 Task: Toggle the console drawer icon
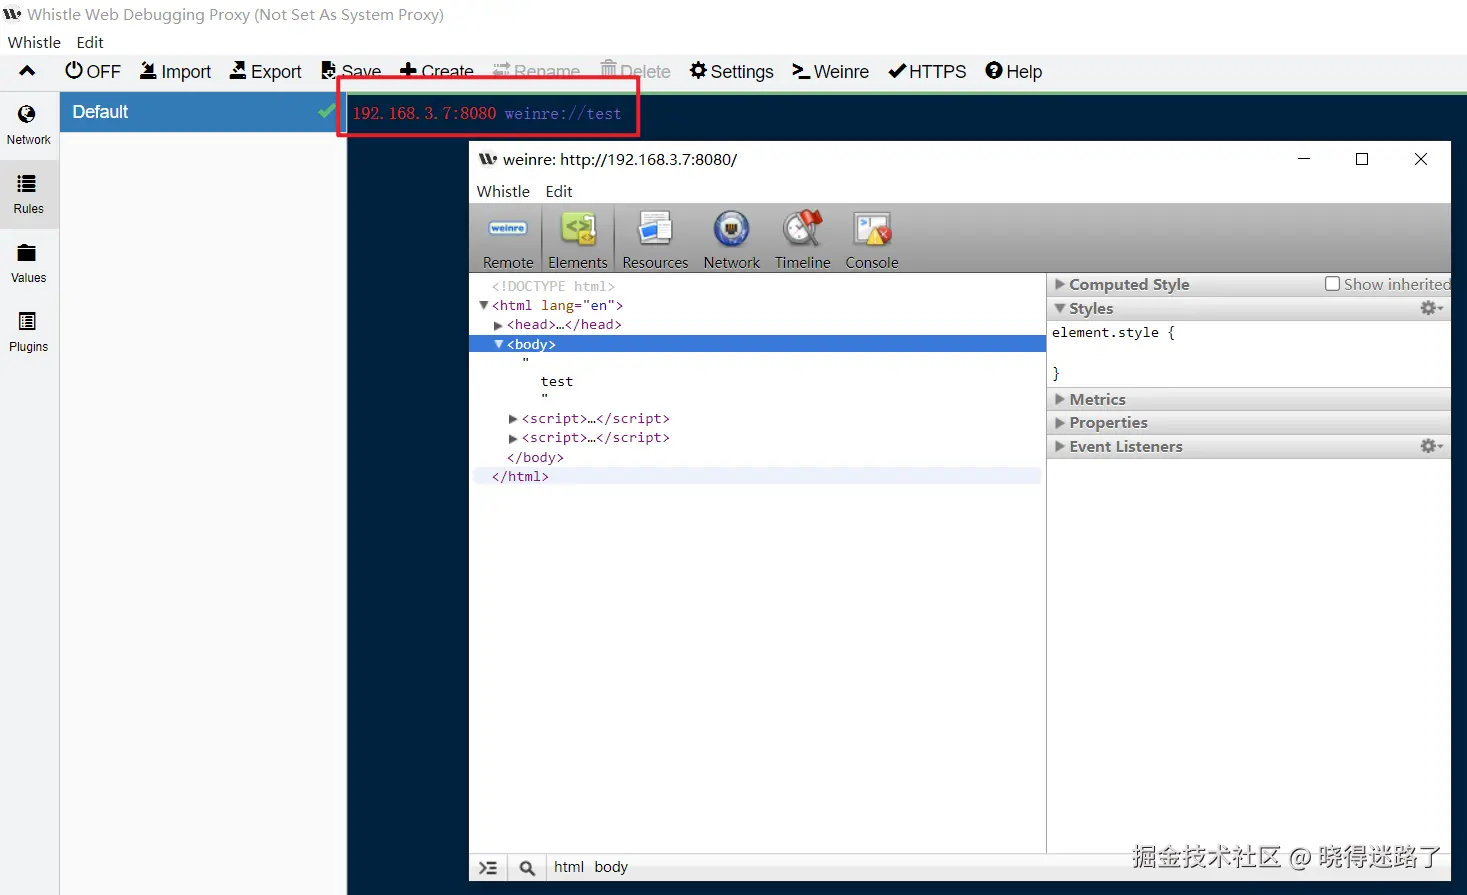point(488,867)
